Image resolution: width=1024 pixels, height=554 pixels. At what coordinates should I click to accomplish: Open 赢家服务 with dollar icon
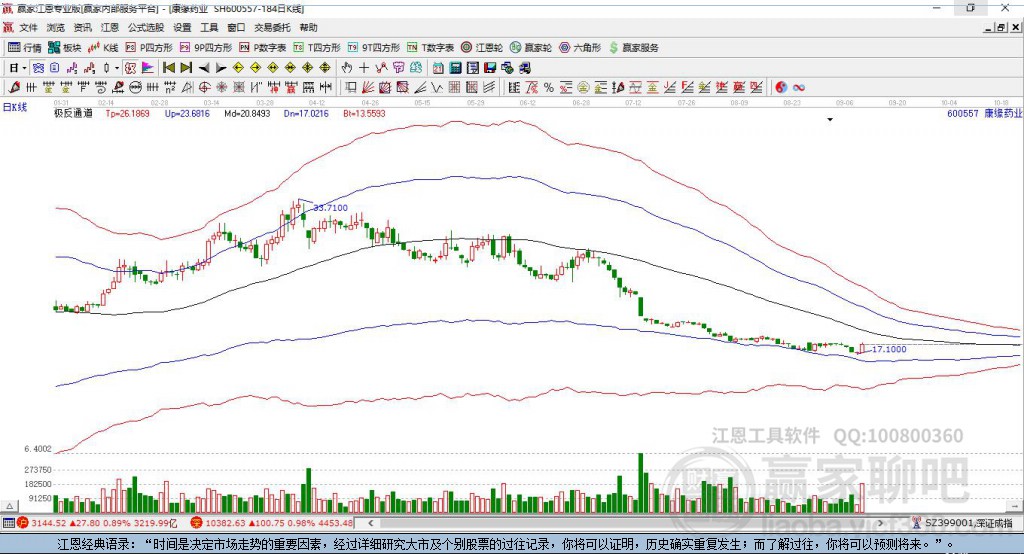pos(633,48)
